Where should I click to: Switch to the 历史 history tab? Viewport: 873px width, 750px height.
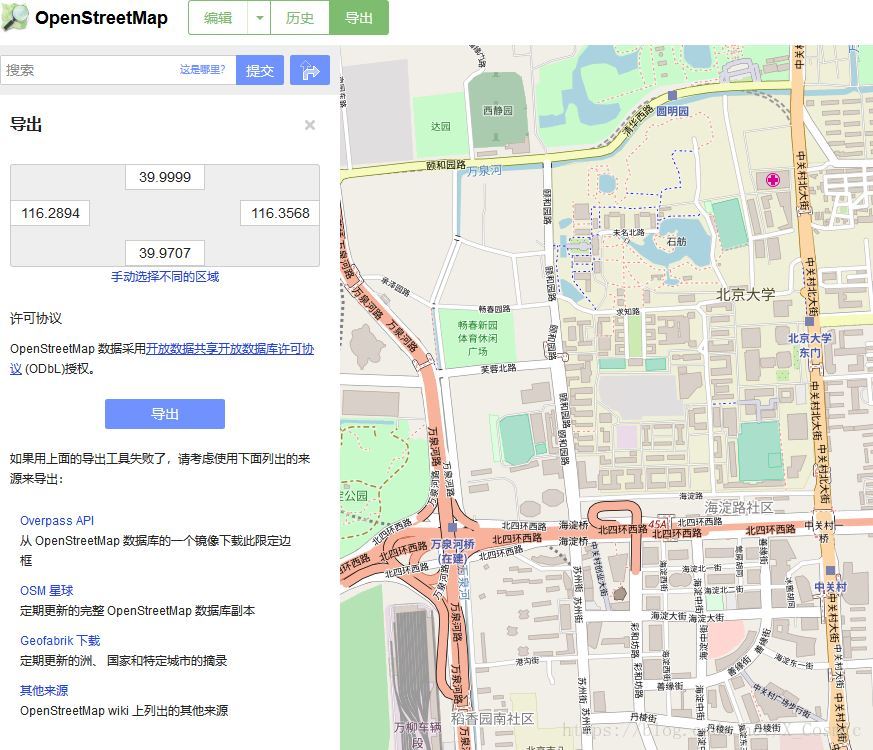(300, 18)
